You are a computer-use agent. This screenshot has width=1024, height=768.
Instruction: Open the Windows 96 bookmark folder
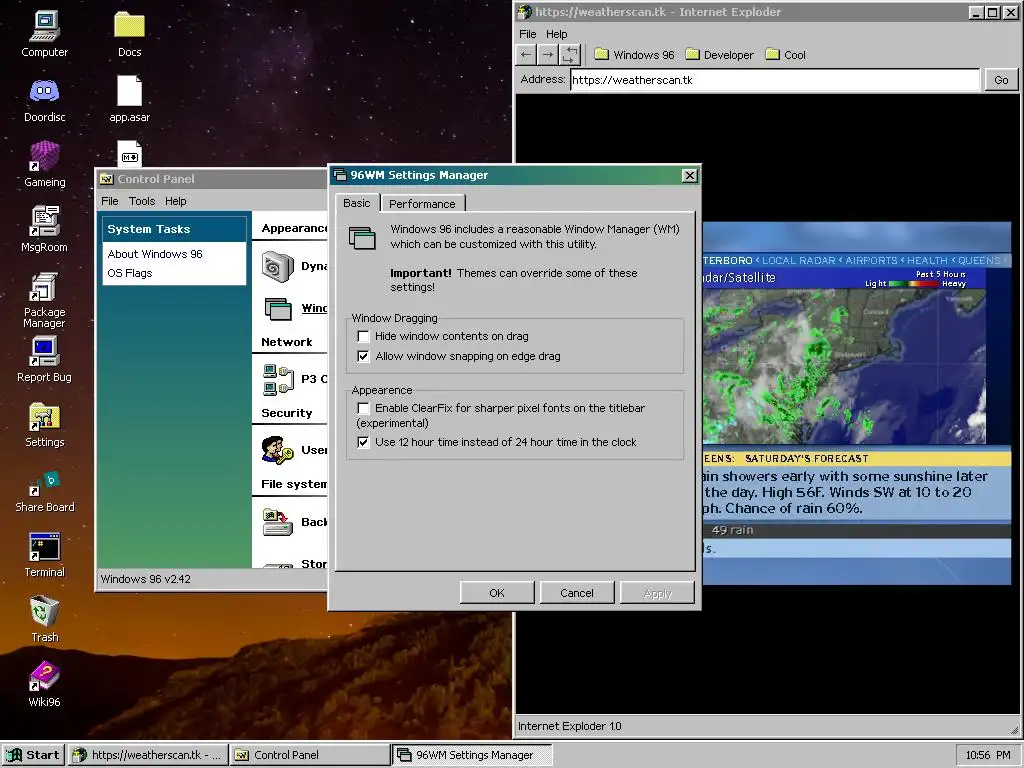(x=634, y=55)
